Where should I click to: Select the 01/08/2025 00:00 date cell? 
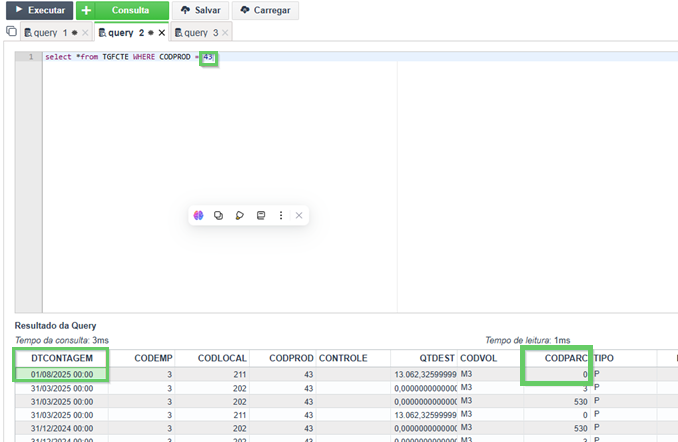(62, 375)
